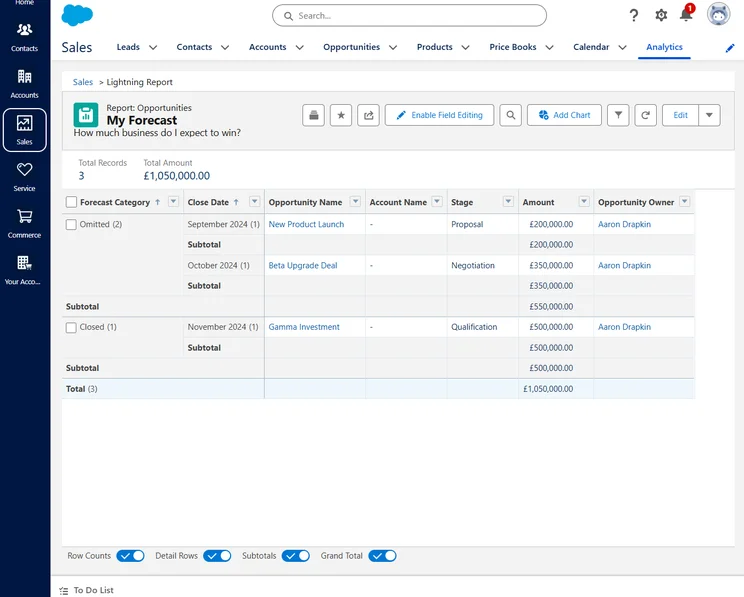The image size is (744, 597).
Task: Open Opportunity Owner column menu
Action: 685,201
